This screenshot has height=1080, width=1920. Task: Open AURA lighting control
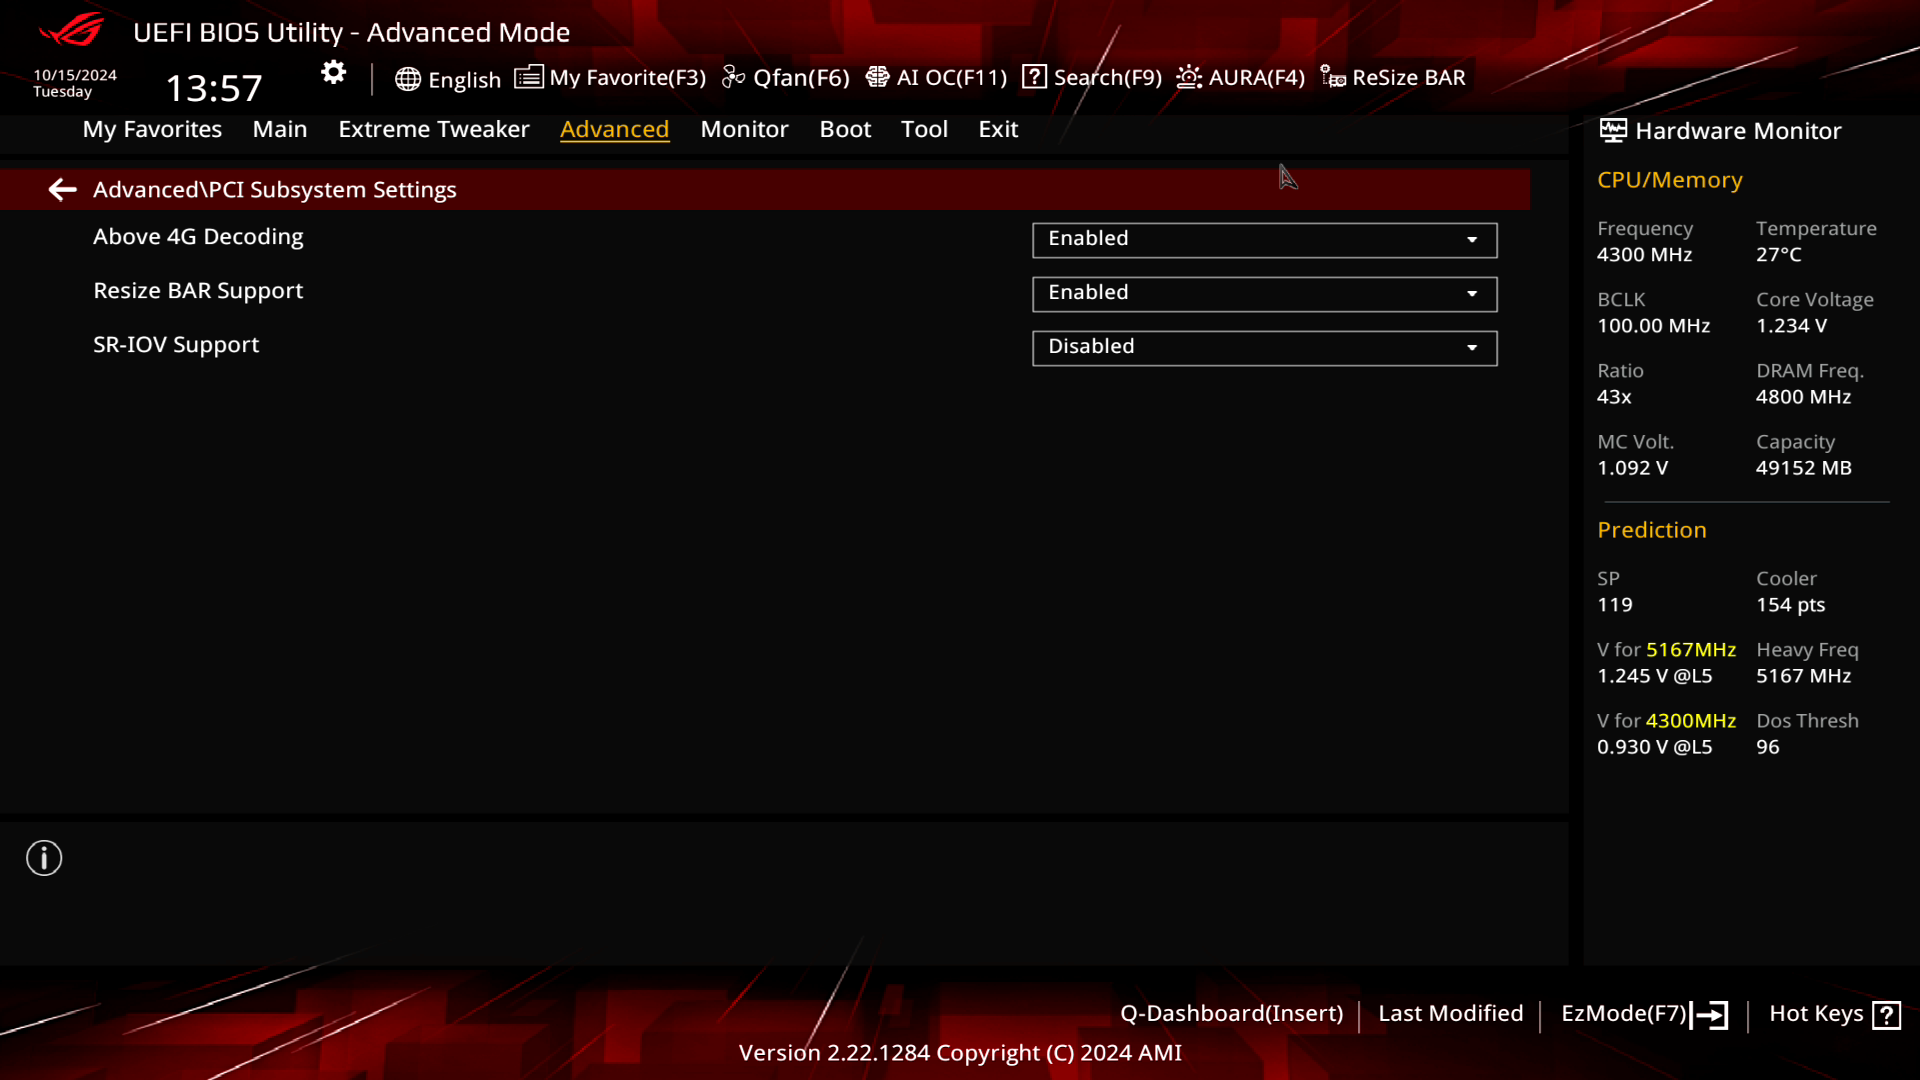click(1238, 76)
